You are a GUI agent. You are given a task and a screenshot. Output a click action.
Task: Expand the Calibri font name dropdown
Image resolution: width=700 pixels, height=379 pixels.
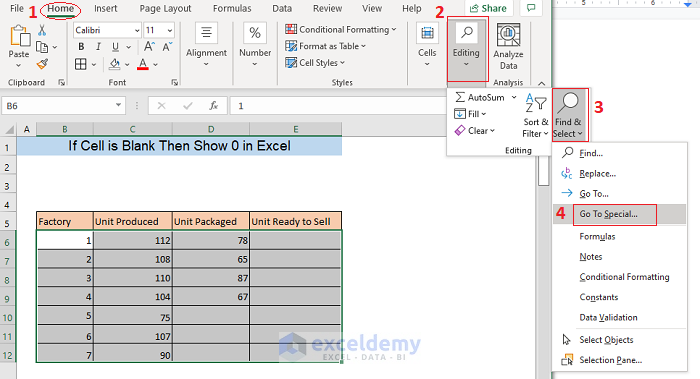point(137,30)
